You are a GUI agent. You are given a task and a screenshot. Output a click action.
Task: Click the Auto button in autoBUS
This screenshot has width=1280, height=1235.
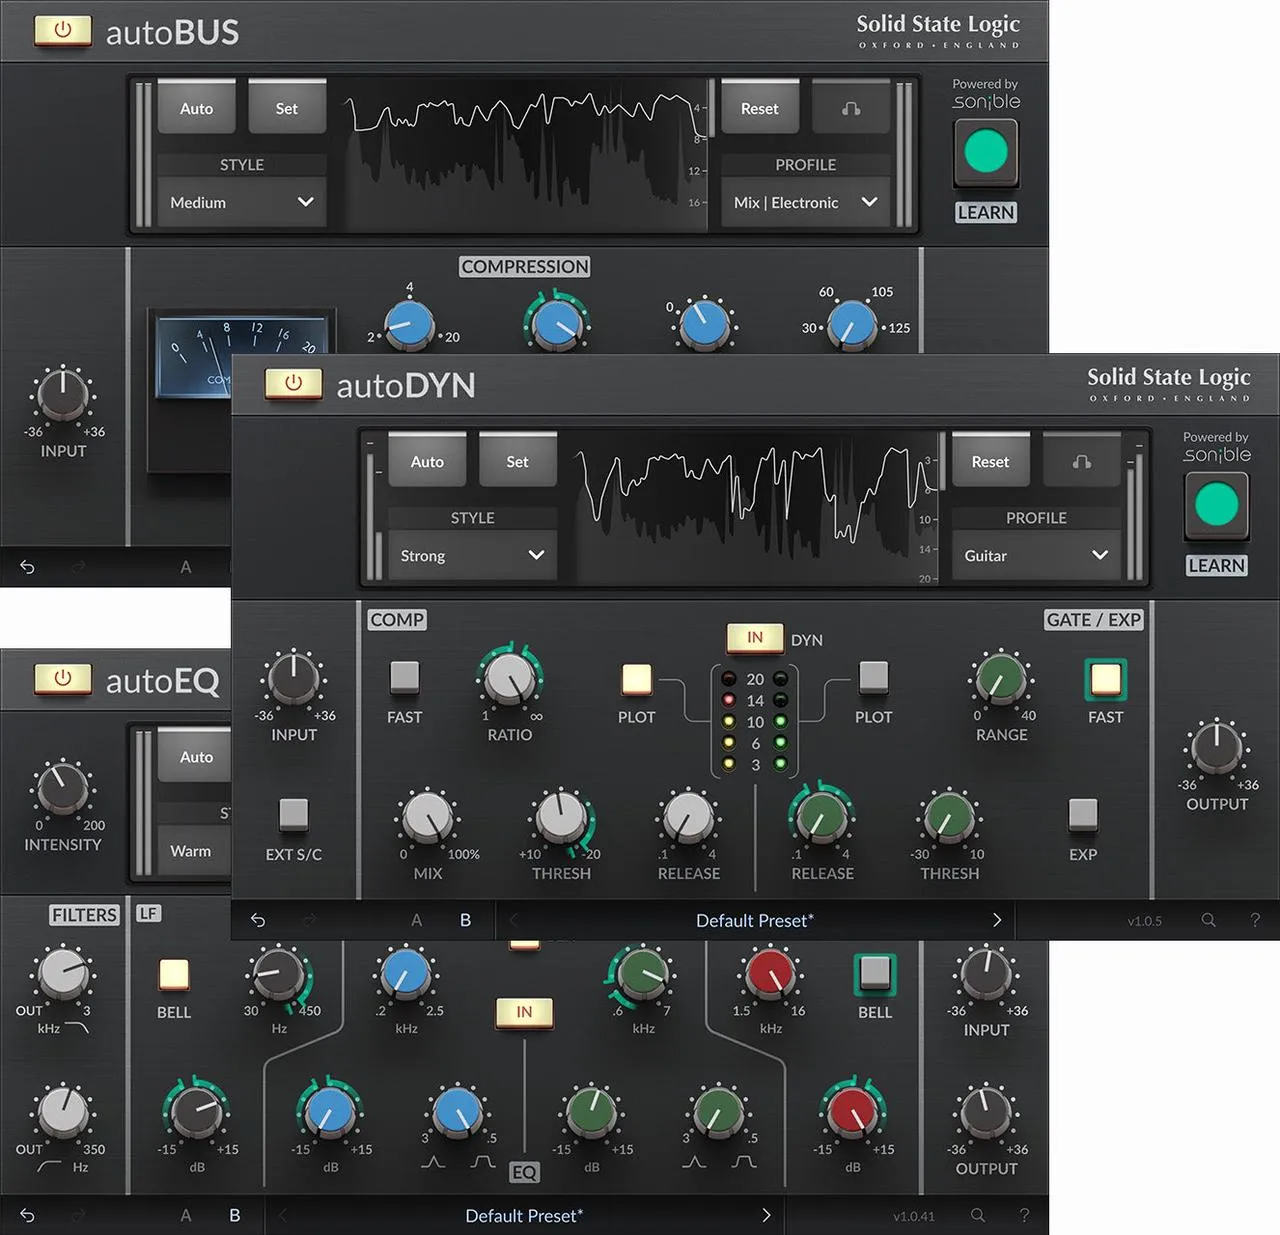[196, 107]
